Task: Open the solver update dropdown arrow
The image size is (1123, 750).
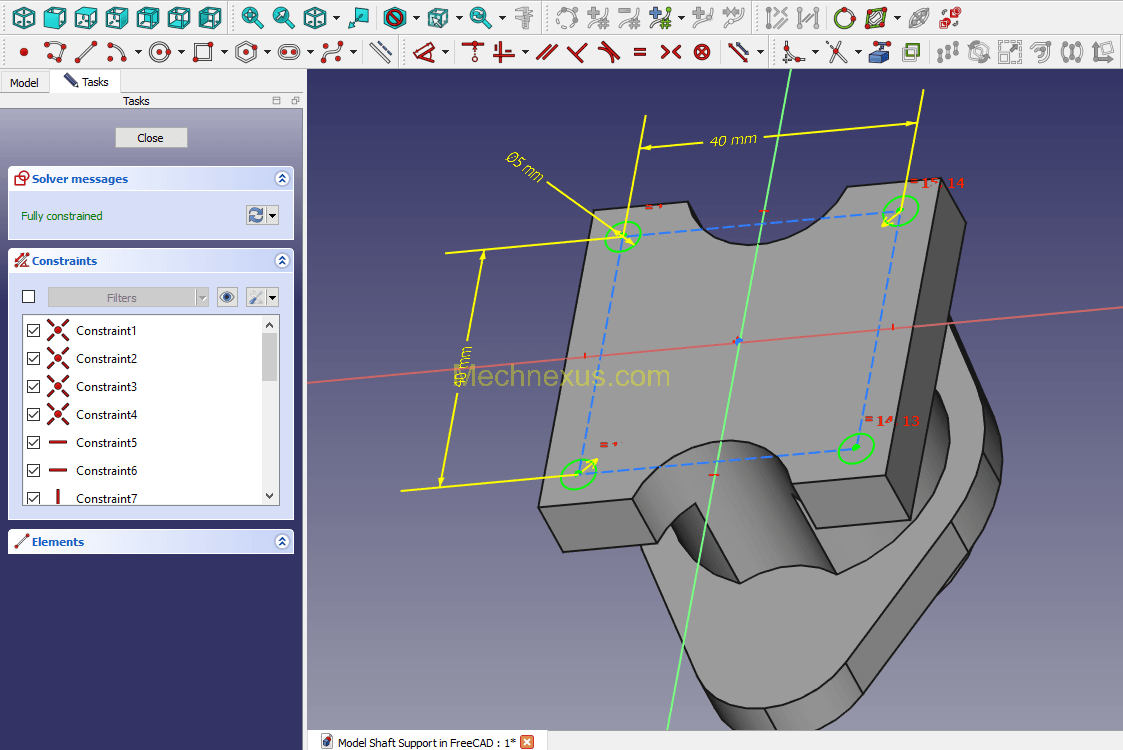Action: pos(273,216)
